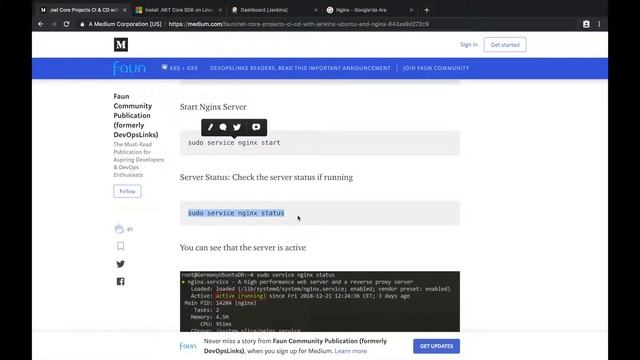Viewport: 640px width, 360px height.
Task: Clap for the article with hand icon
Action: click(x=119, y=229)
